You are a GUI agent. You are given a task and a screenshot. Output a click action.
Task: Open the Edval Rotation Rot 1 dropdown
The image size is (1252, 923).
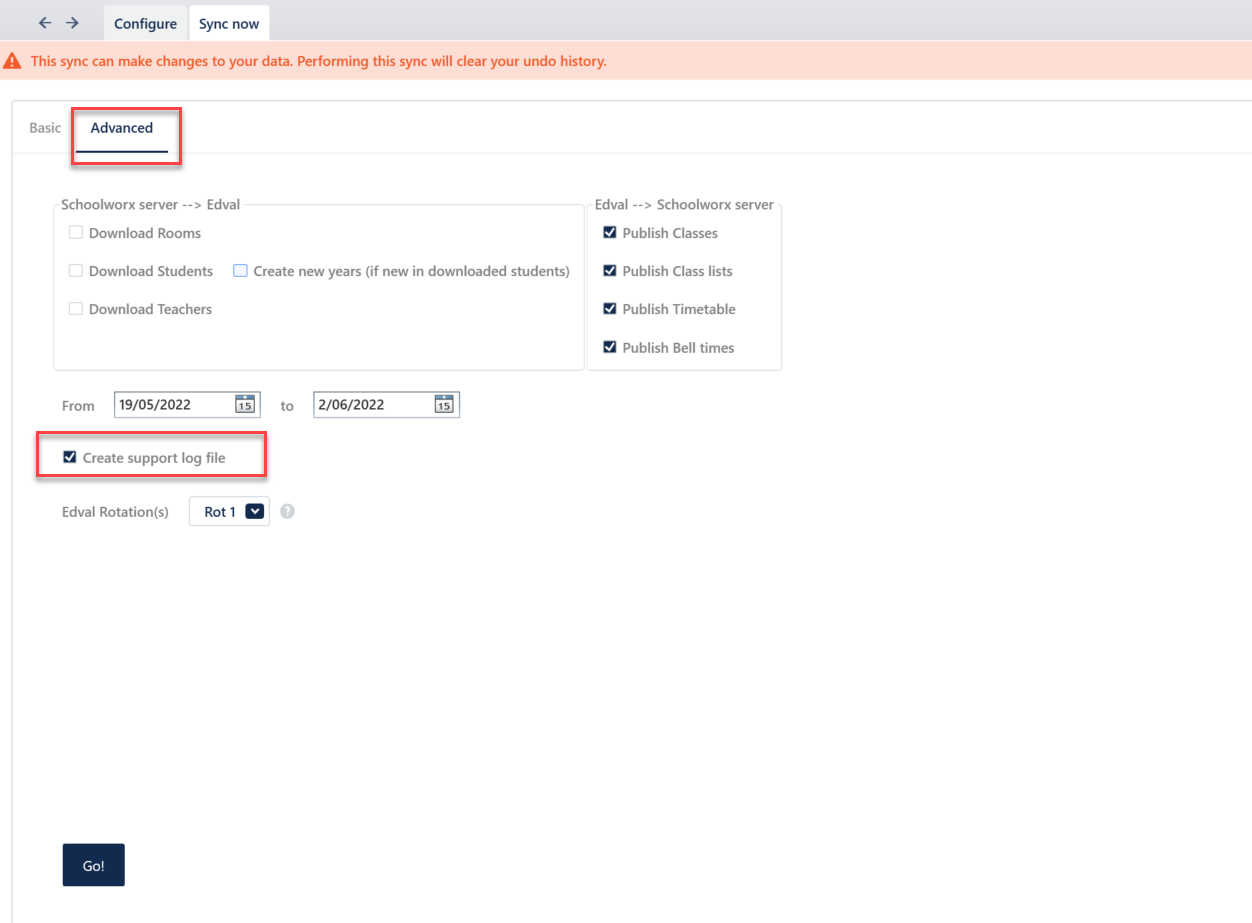point(229,511)
